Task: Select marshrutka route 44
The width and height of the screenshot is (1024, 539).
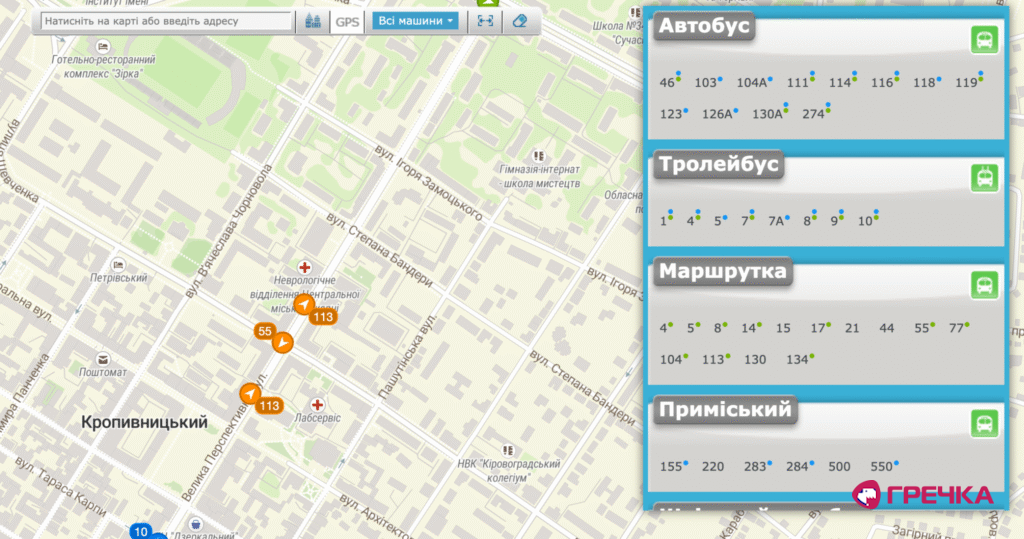Action: pos(886,328)
